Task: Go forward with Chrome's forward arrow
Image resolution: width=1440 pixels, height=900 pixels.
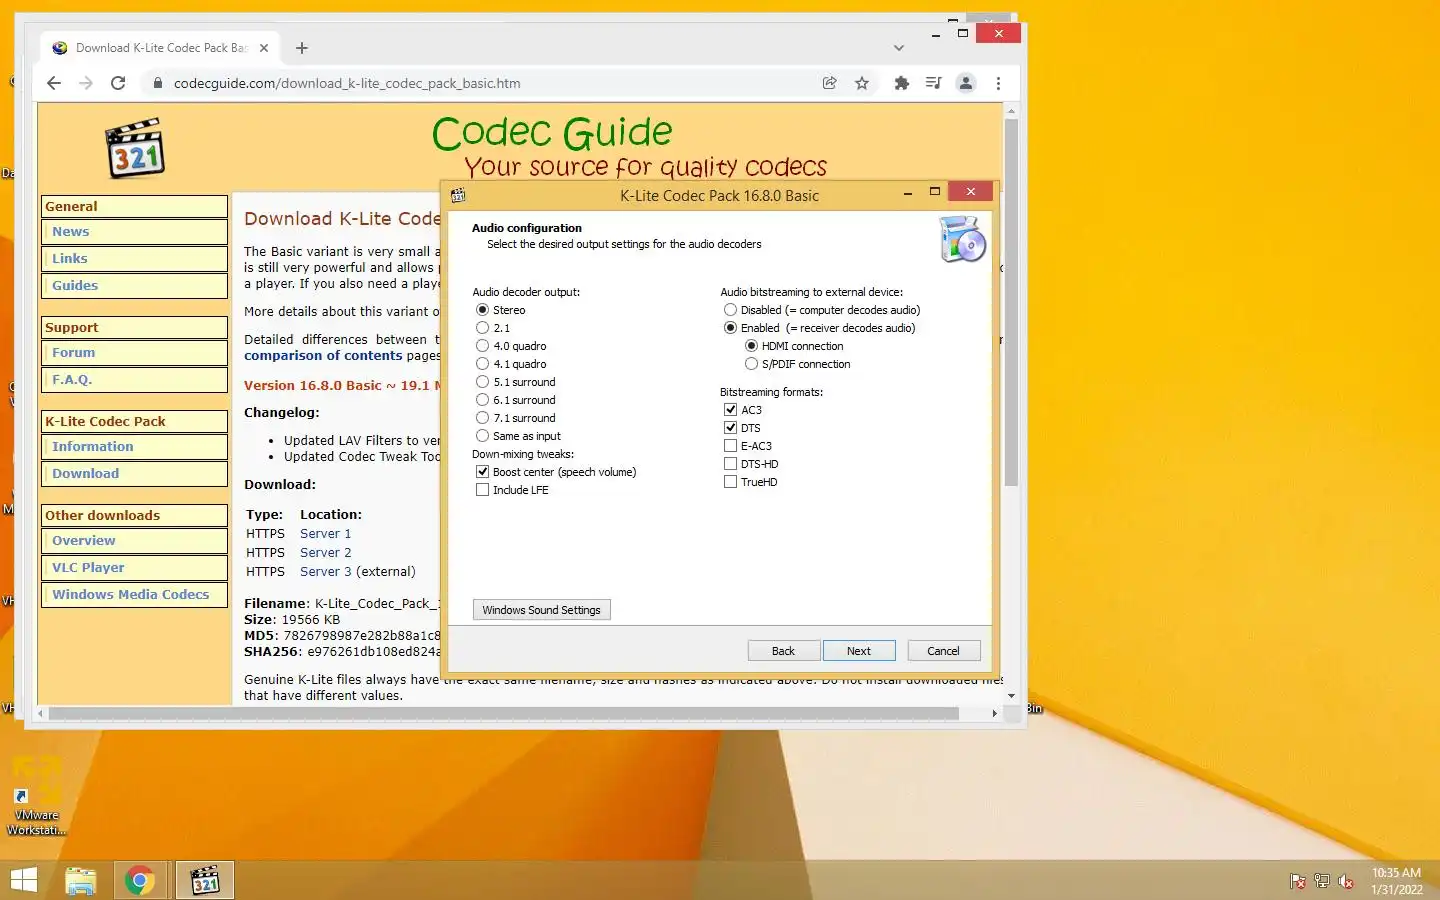Action: click(86, 83)
